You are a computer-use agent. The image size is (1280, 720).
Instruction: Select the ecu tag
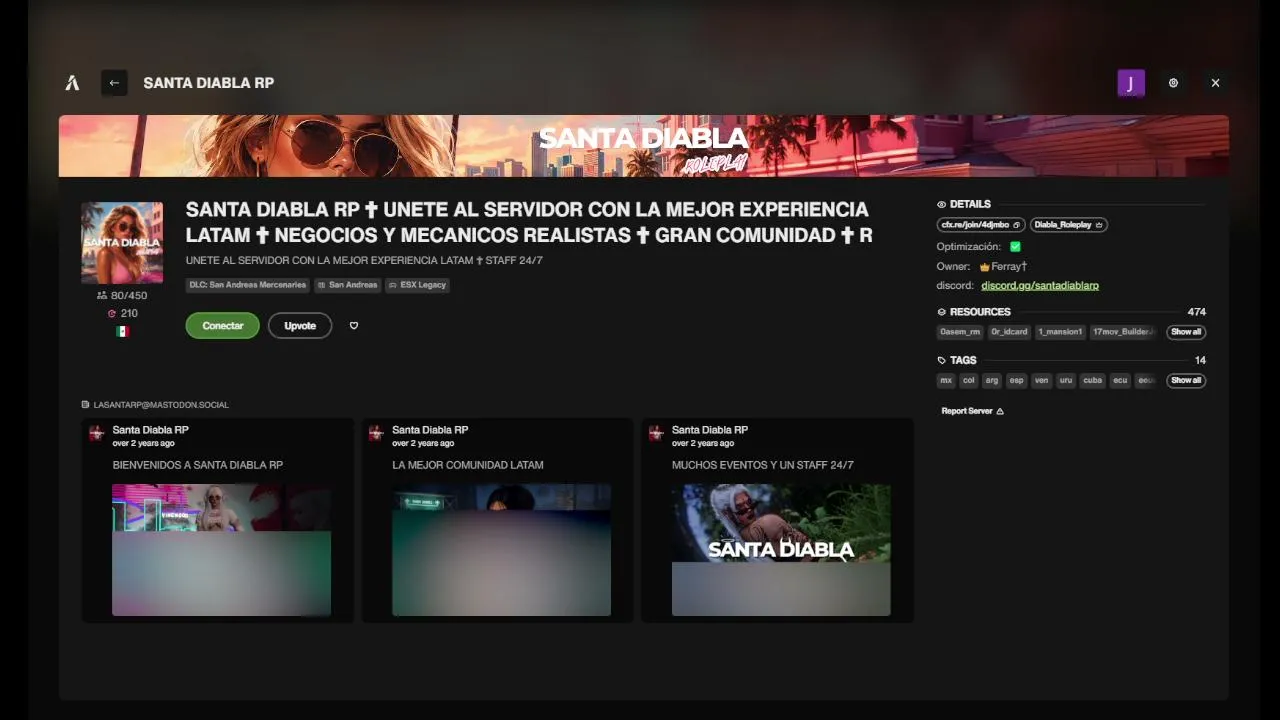point(1120,380)
